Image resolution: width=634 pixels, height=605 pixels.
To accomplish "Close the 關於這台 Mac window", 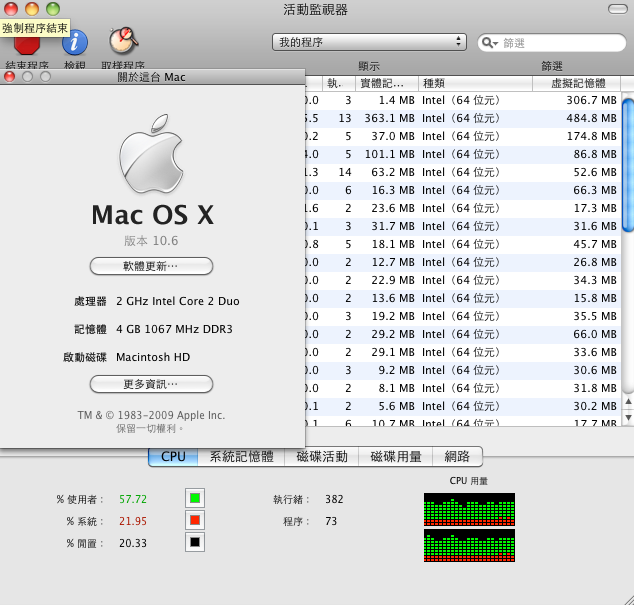I will 10,77.
